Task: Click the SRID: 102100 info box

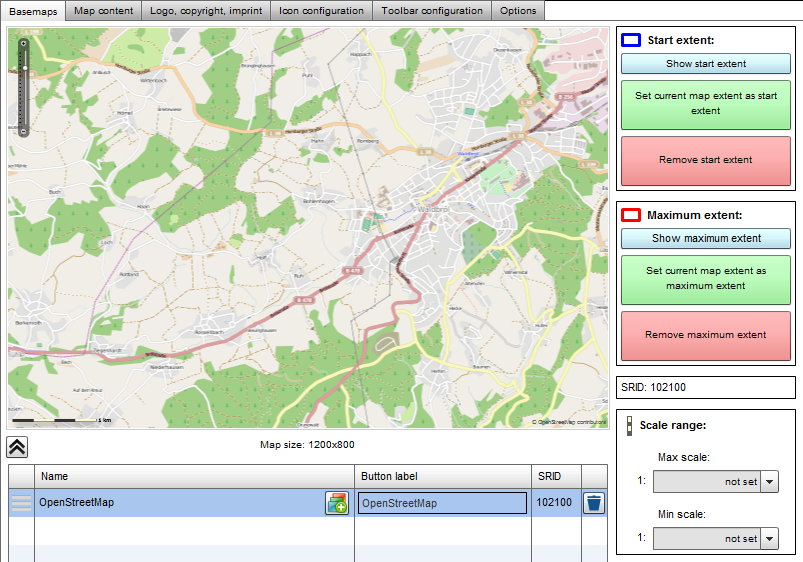Action: 706,387
